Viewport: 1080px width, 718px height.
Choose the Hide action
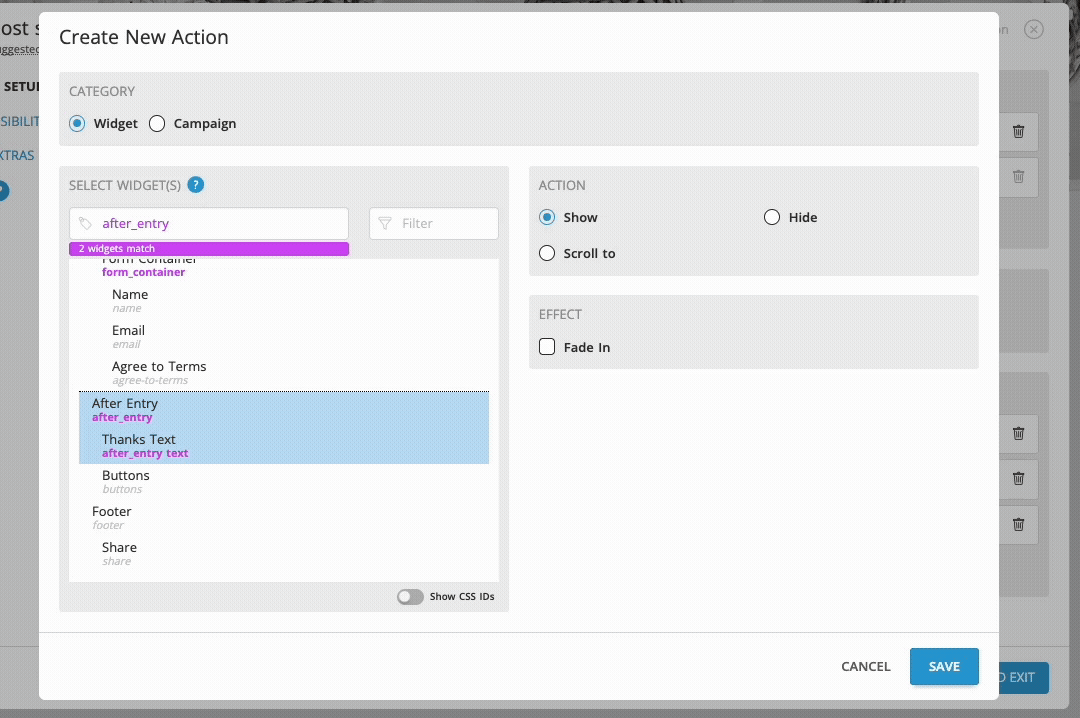[x=772, y=217]
